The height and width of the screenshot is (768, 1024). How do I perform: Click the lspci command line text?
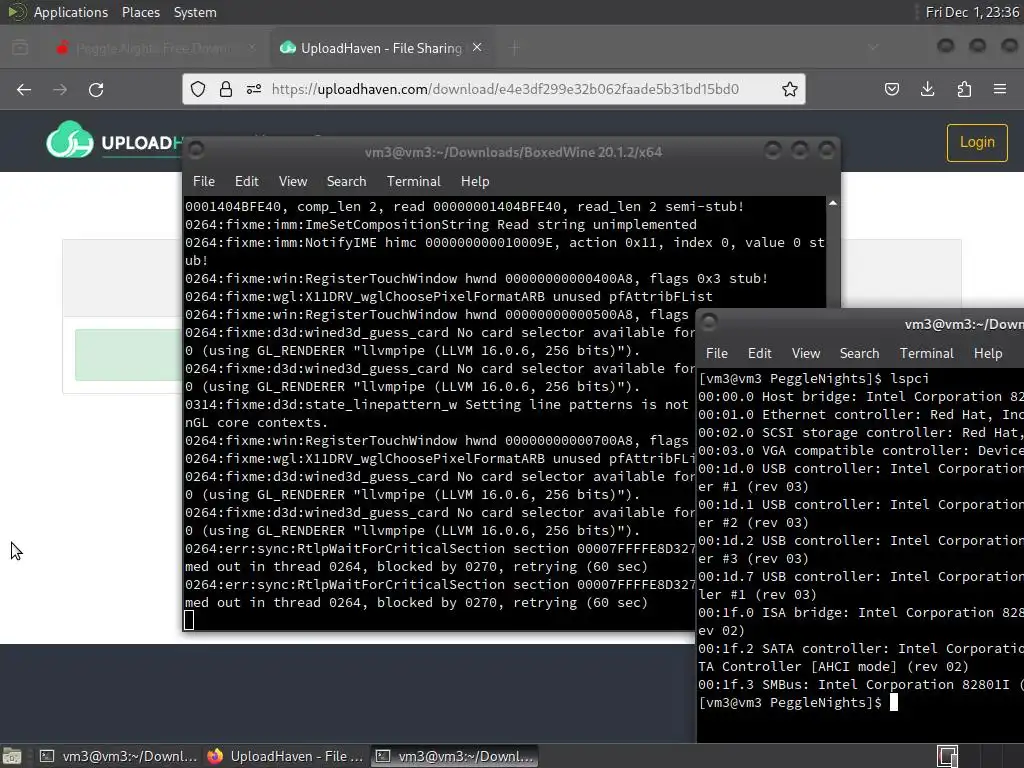pos(910,379)
